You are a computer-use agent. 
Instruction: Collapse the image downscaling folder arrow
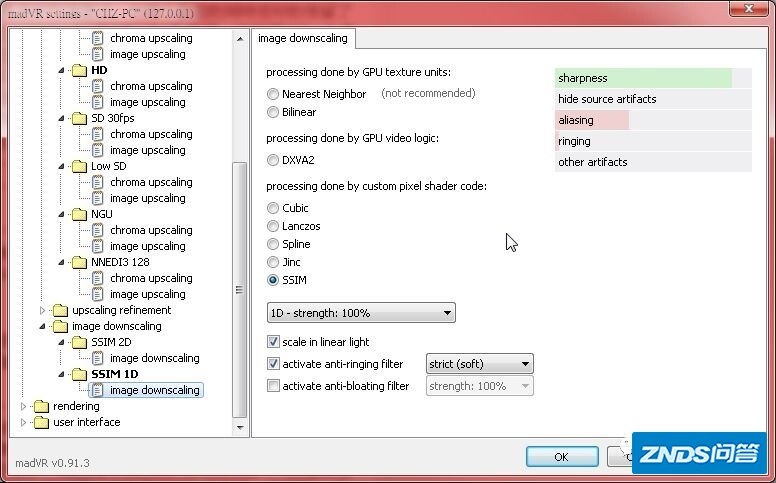coord(42,326)
